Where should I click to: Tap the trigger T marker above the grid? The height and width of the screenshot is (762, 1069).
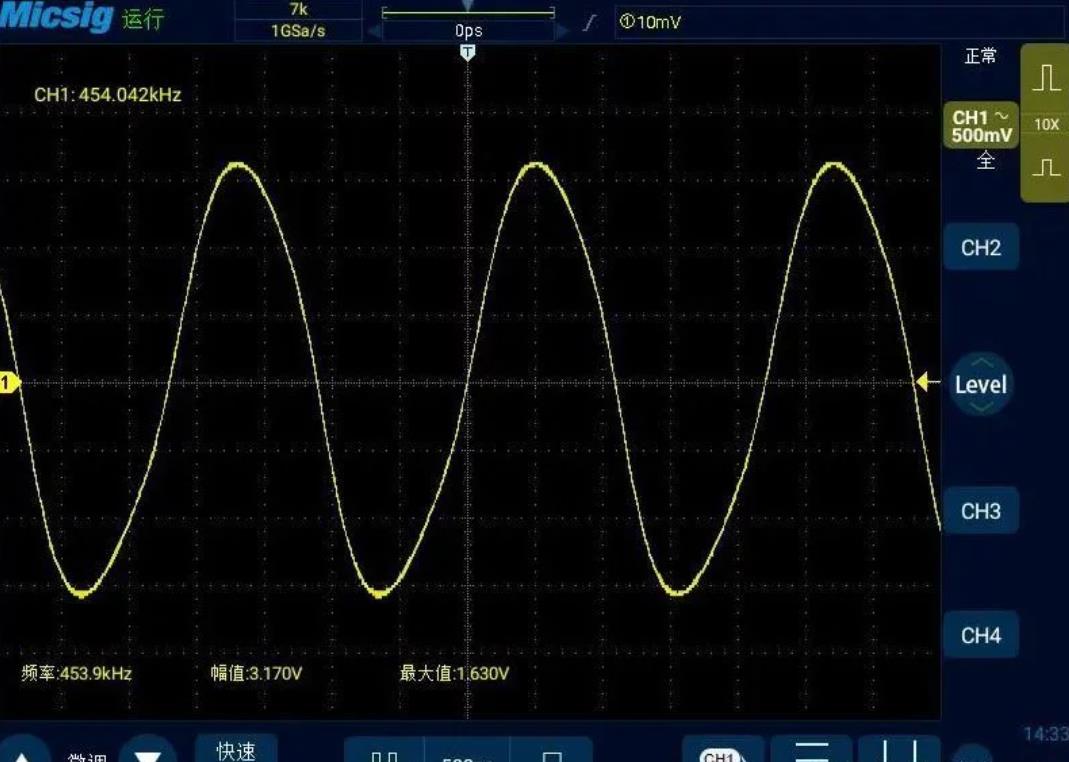click(467, 52)
